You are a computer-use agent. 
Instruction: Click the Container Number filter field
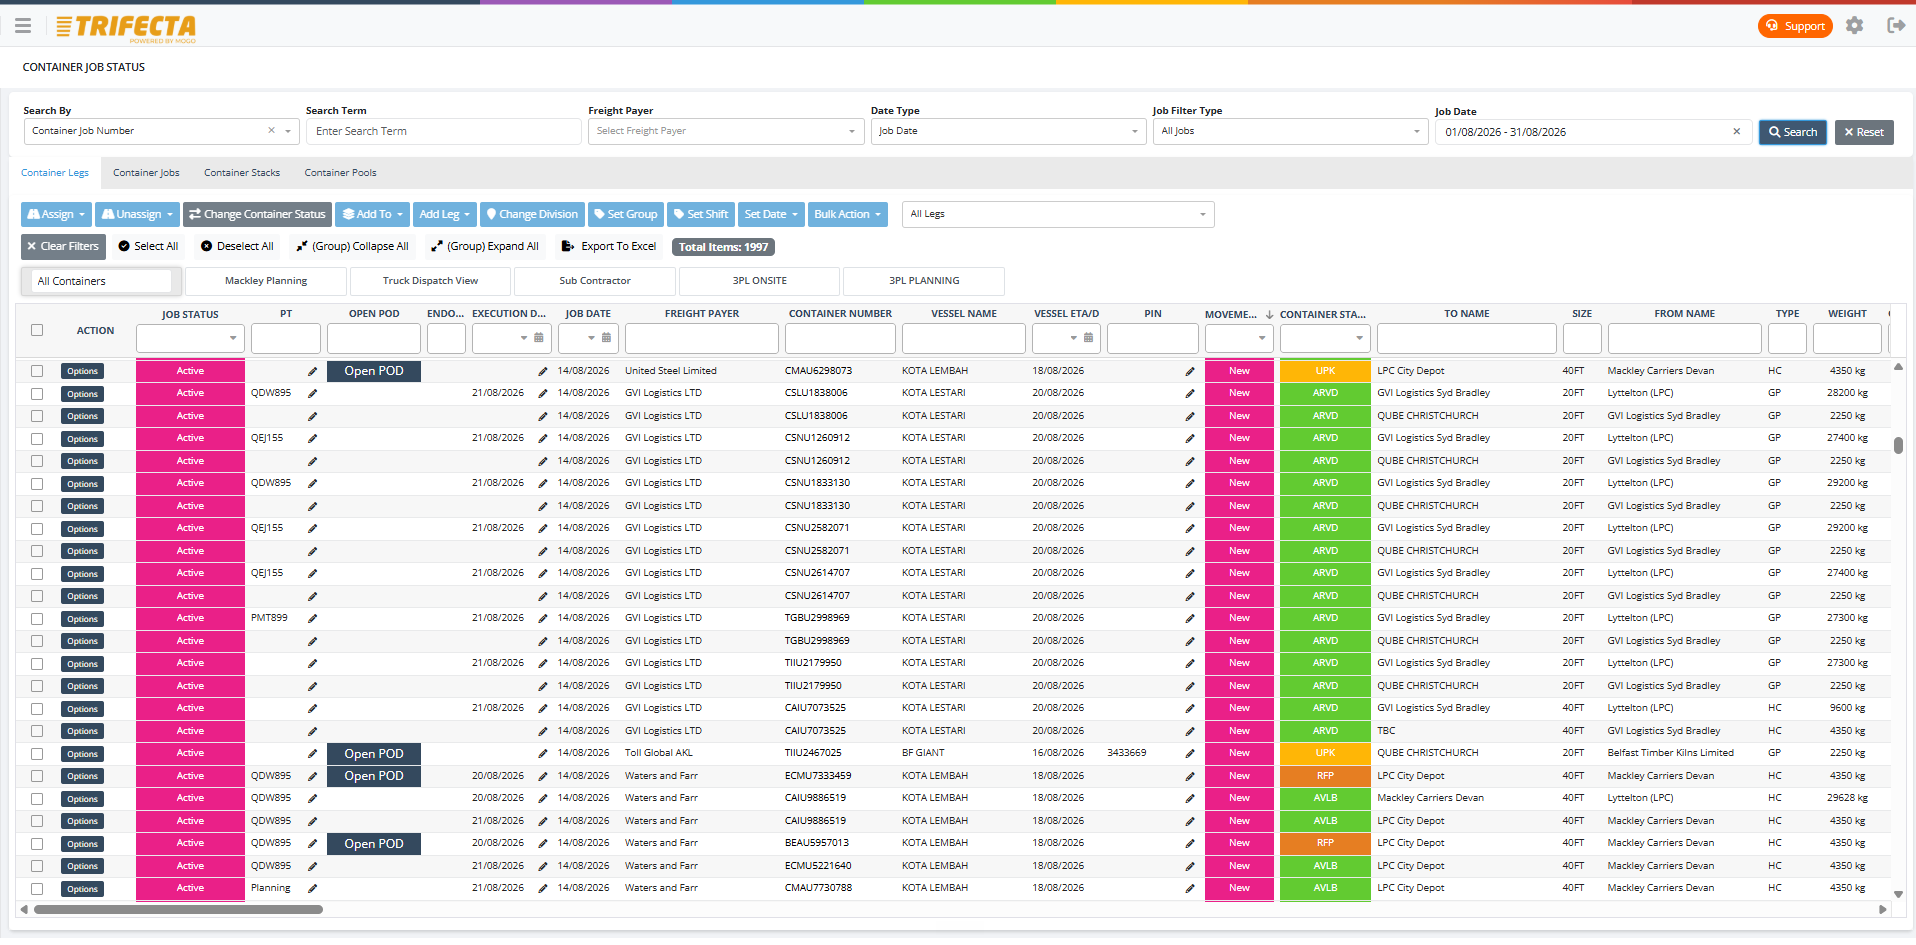[840, 339]
